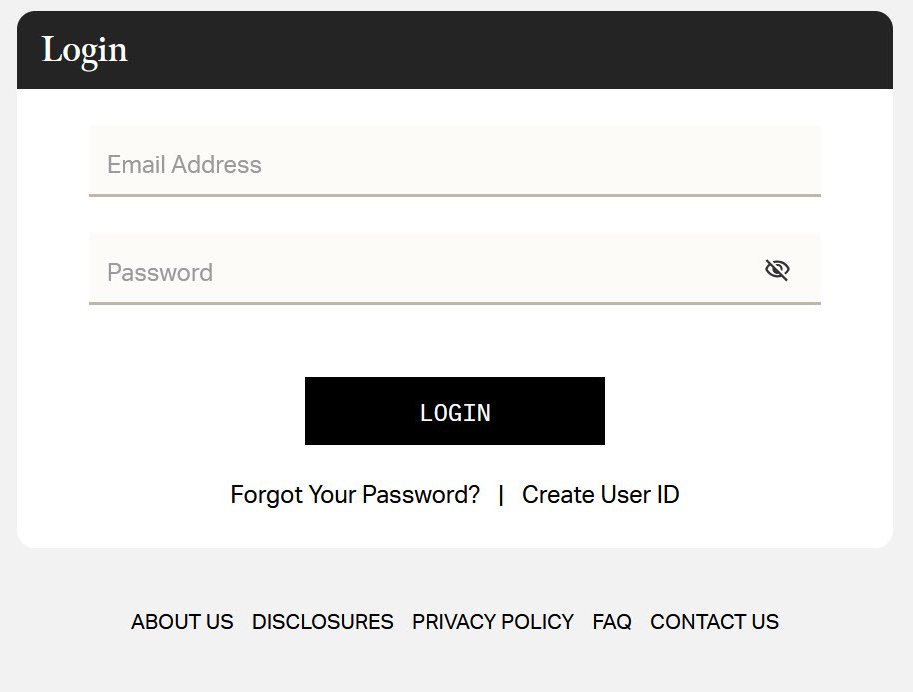Open the Forgot Your Password link
The image size is (913, 692).
(355, 495)
